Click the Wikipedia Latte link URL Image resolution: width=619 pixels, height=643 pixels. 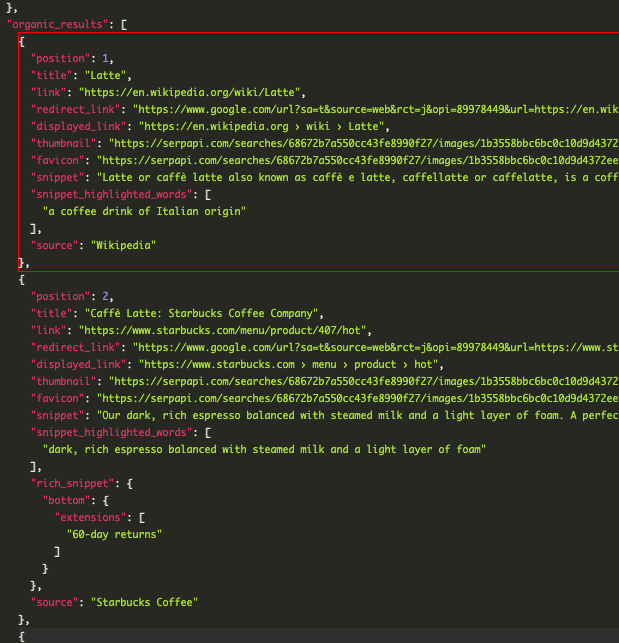[190, 92]
